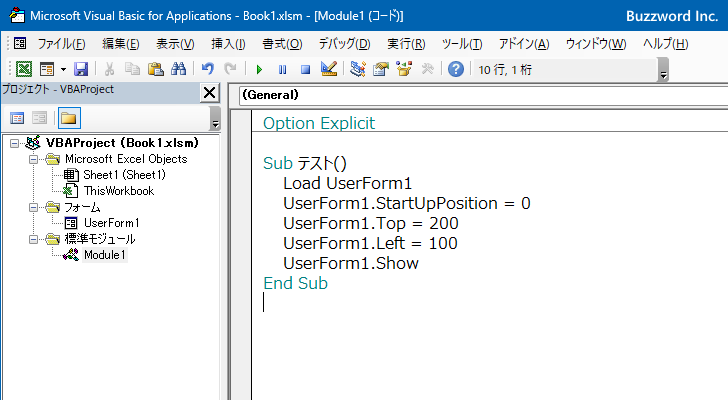This screenshot has height=400, width=728.
Task: Run the Sub with the green play icon
Action: (x=259, y=70)
